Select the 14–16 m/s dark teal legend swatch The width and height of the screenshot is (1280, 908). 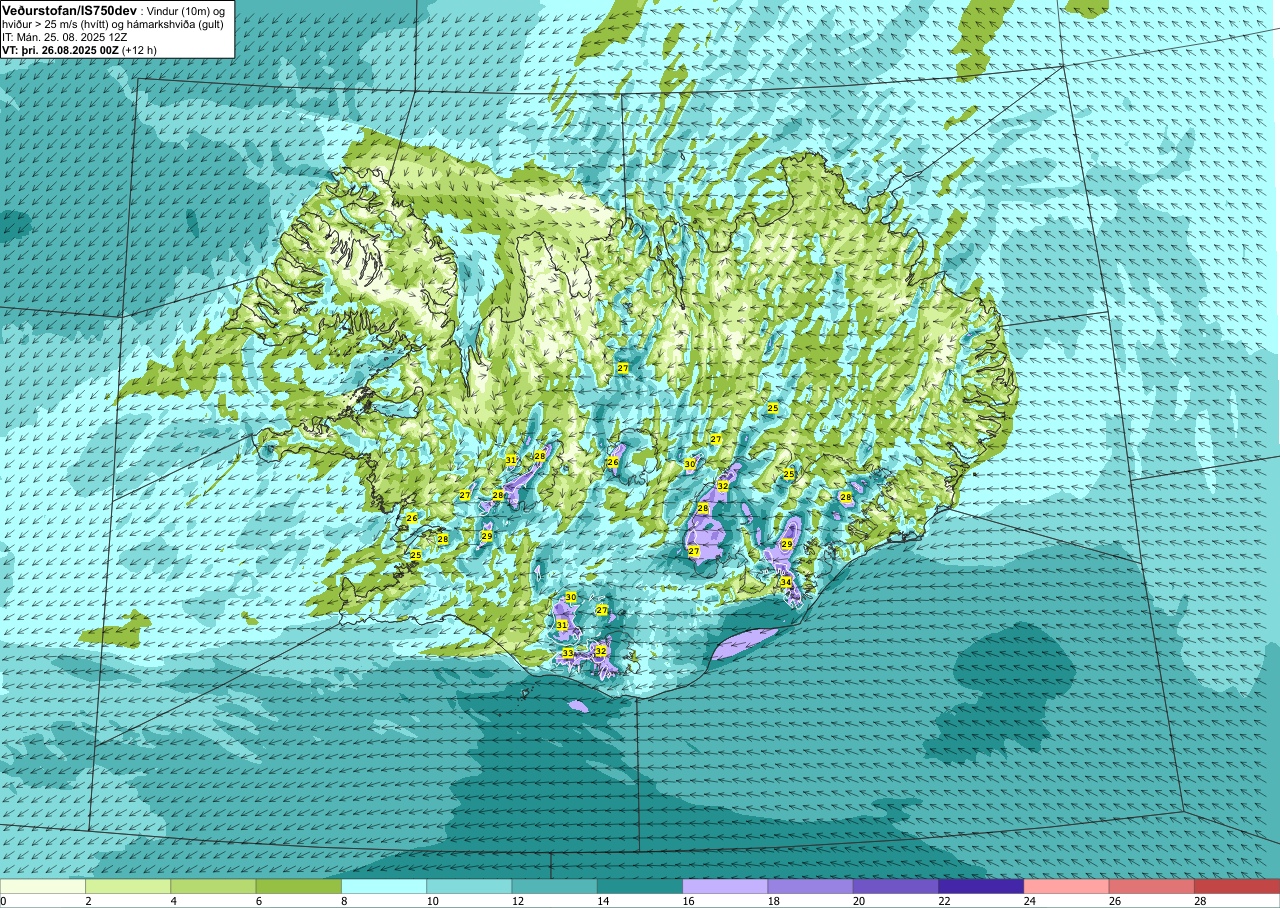(640, 886)
